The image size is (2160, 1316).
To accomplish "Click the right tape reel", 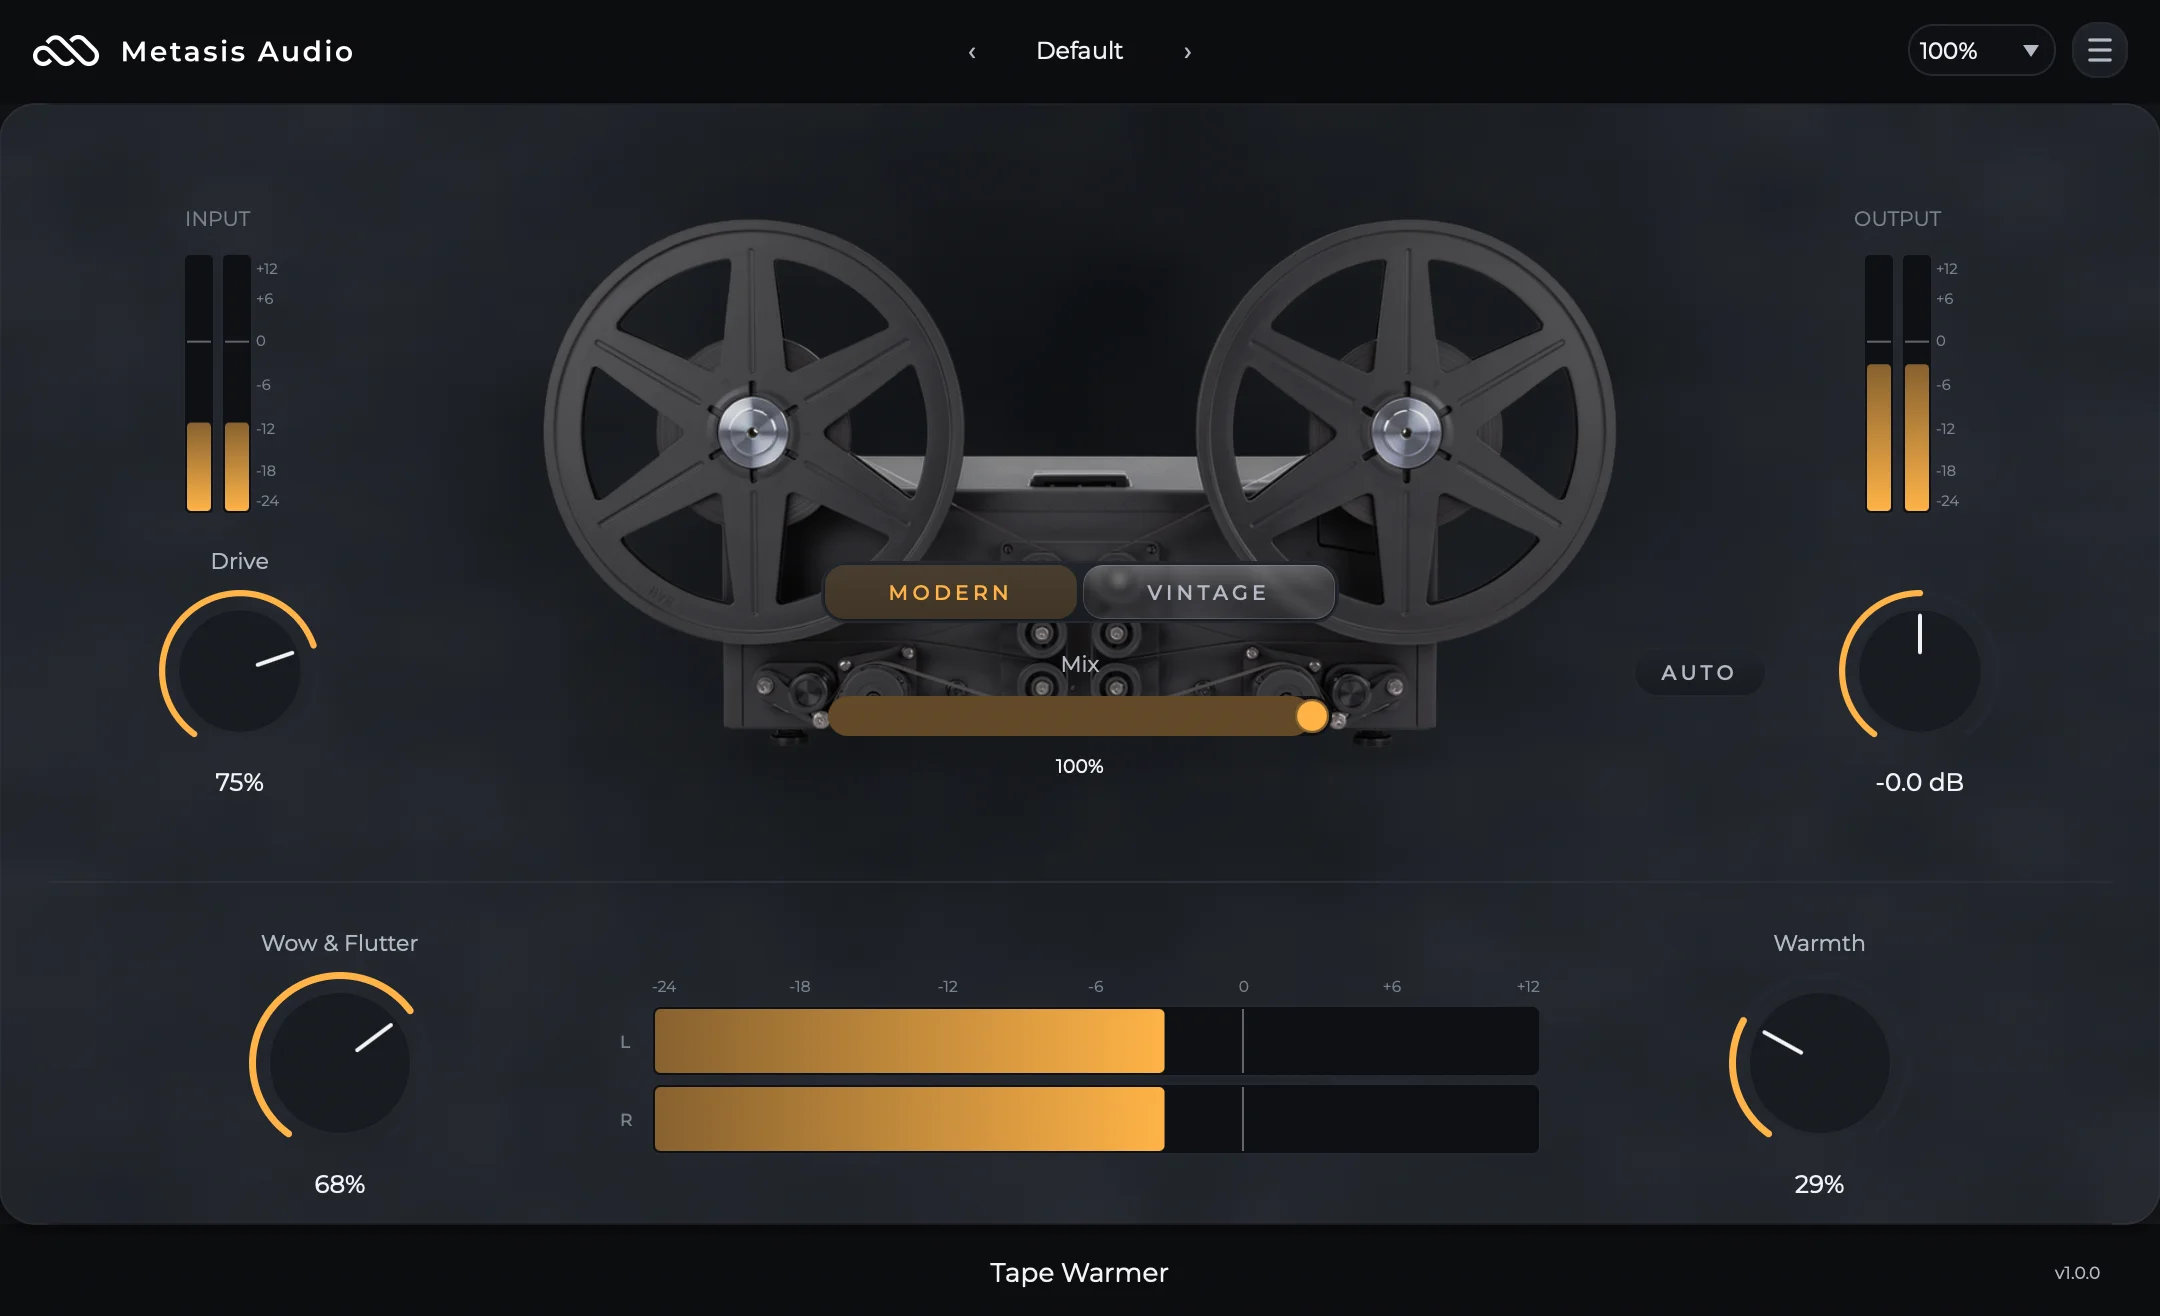I will pos(1406,431).
